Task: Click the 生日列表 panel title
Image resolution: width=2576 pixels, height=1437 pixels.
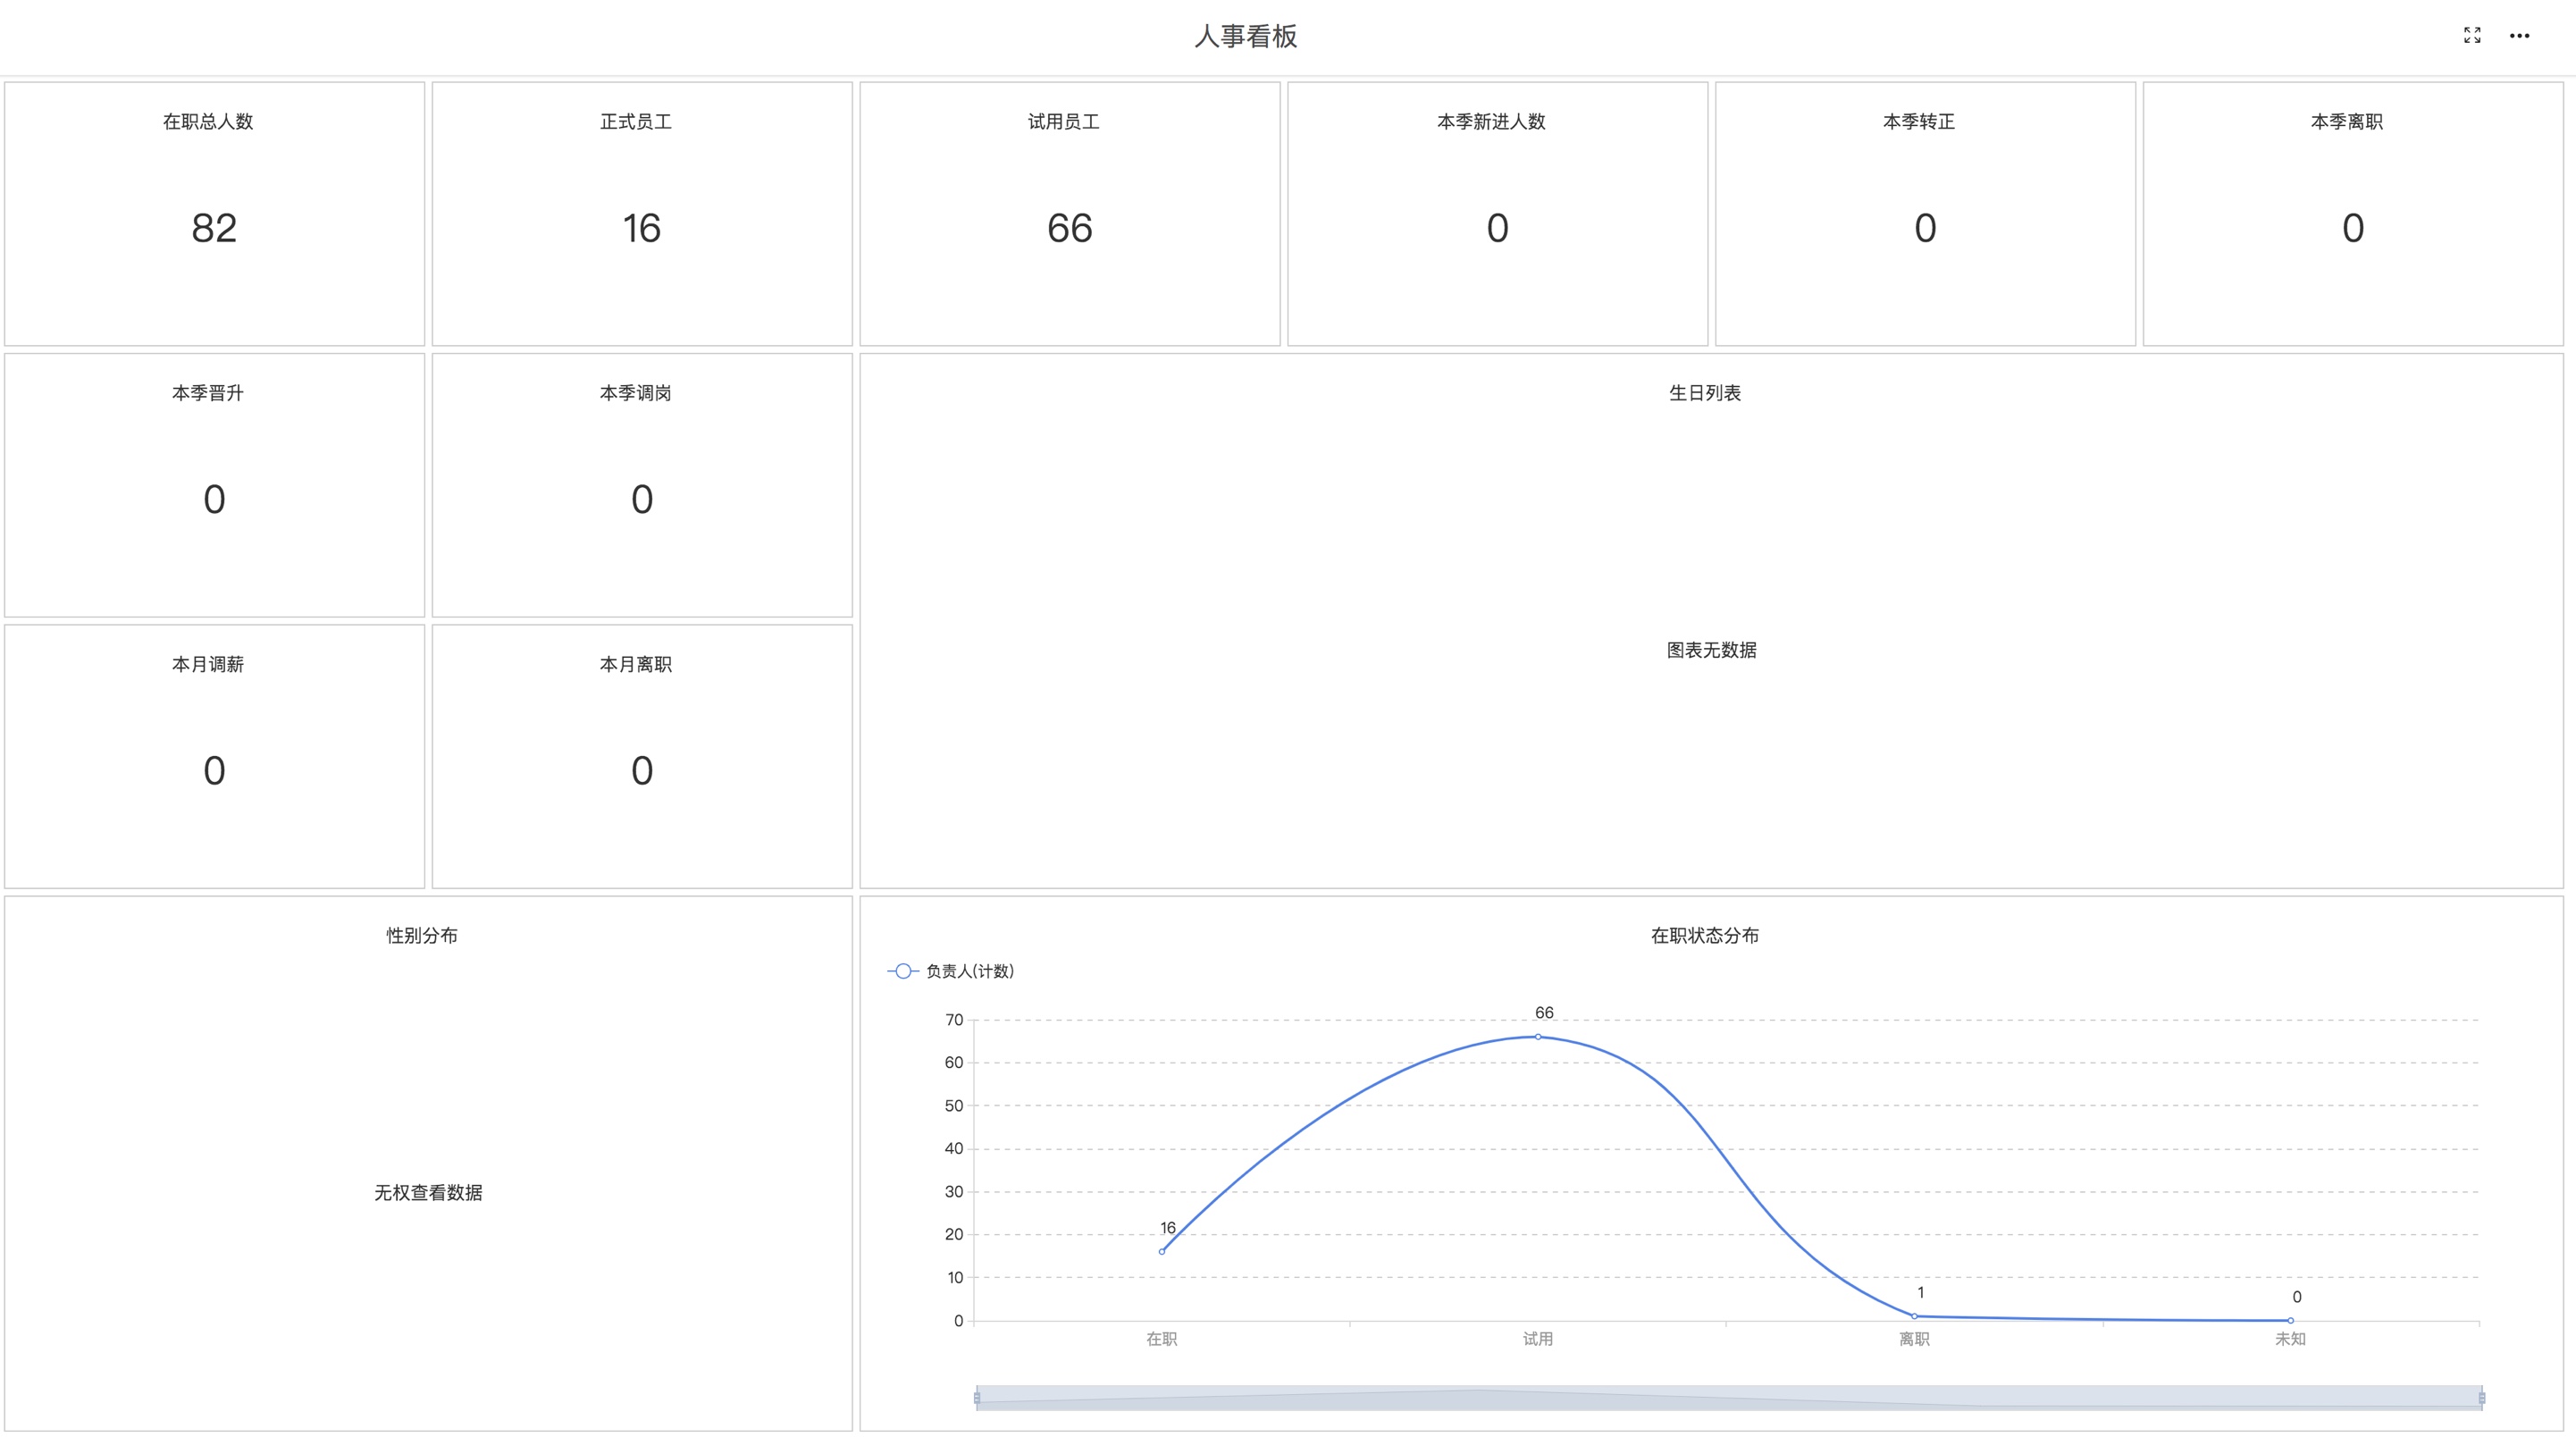Action: point(1704,393)
